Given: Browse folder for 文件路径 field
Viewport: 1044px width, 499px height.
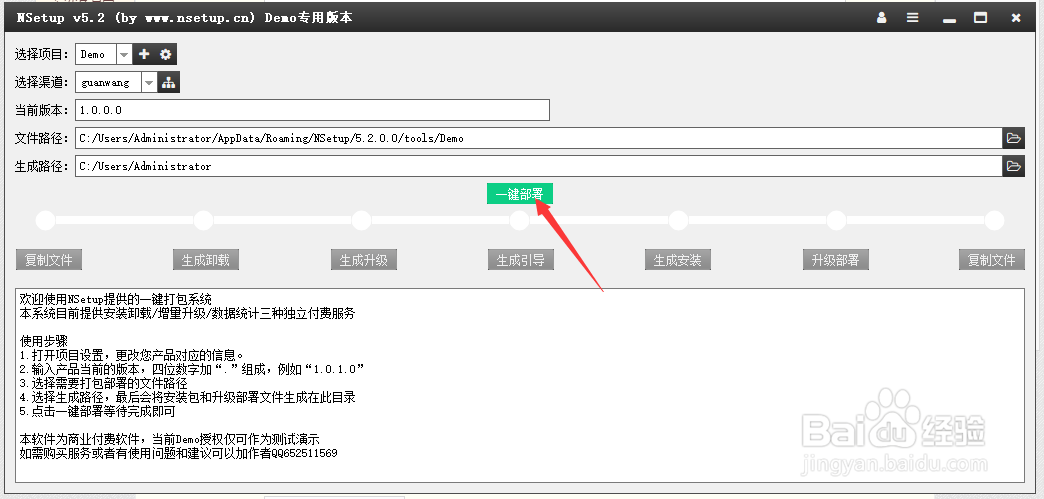Looking at the screenshot, I should click(x=1013, y=138).
